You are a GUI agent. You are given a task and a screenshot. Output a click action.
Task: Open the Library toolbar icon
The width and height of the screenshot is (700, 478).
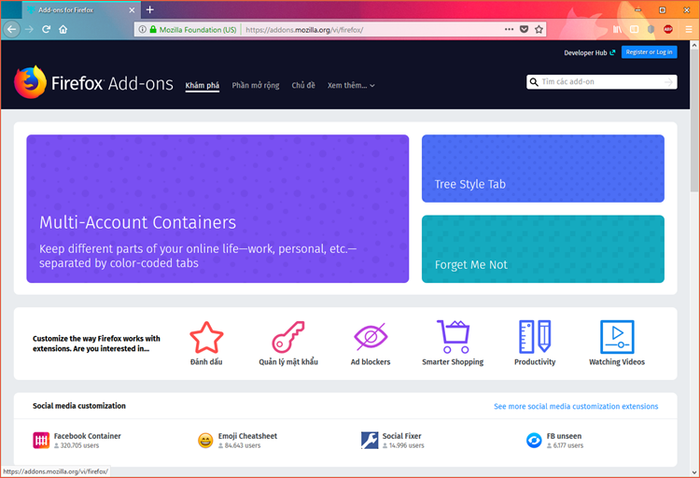click(617, 29)
